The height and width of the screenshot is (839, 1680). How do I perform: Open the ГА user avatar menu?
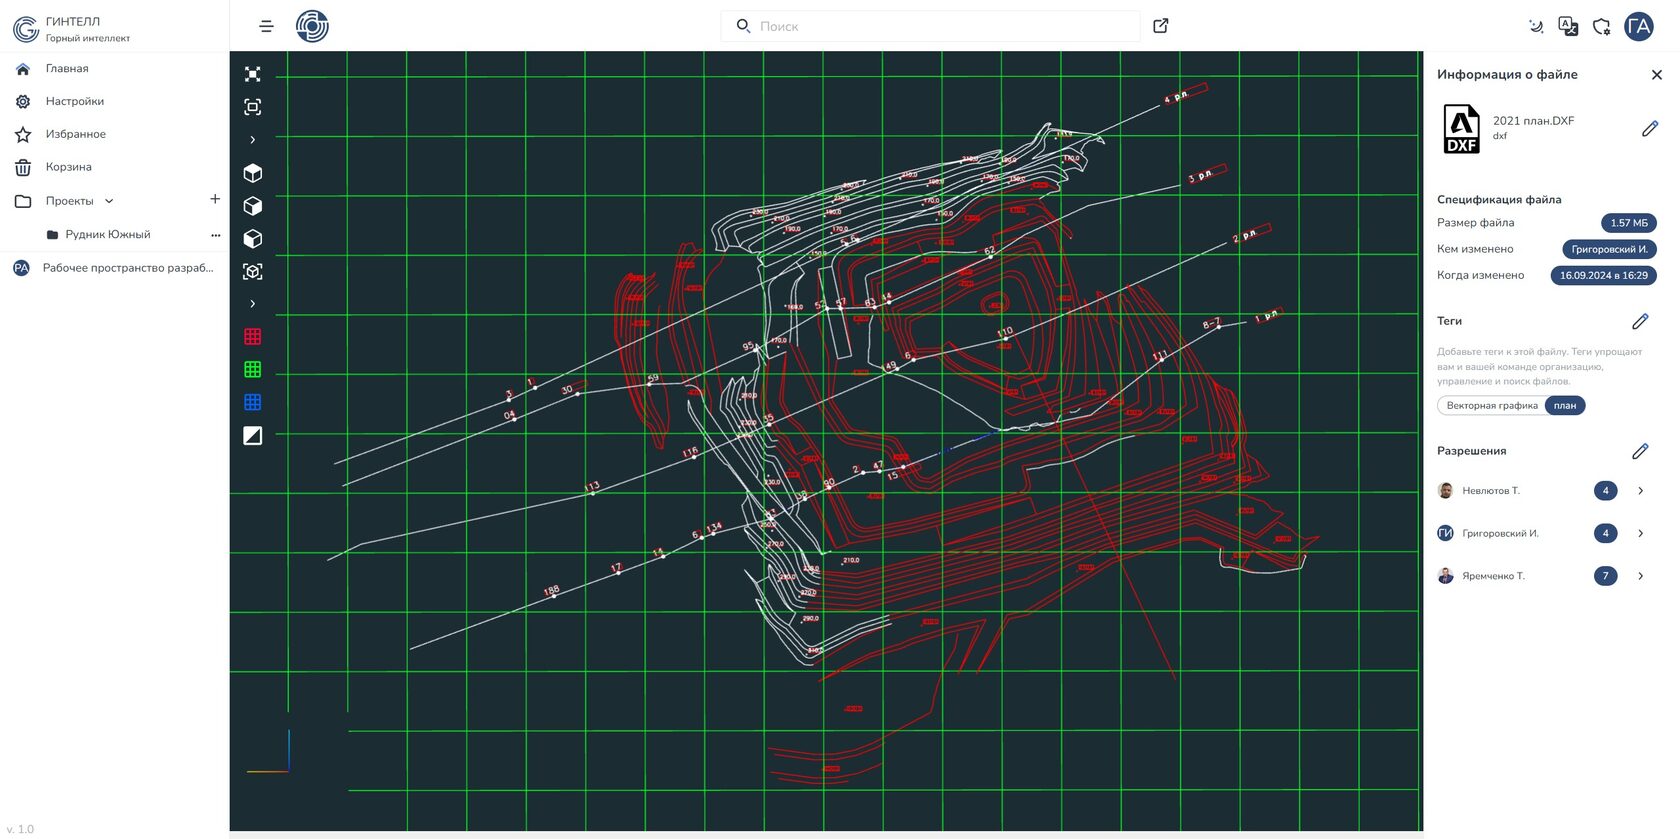(1639, 27)
